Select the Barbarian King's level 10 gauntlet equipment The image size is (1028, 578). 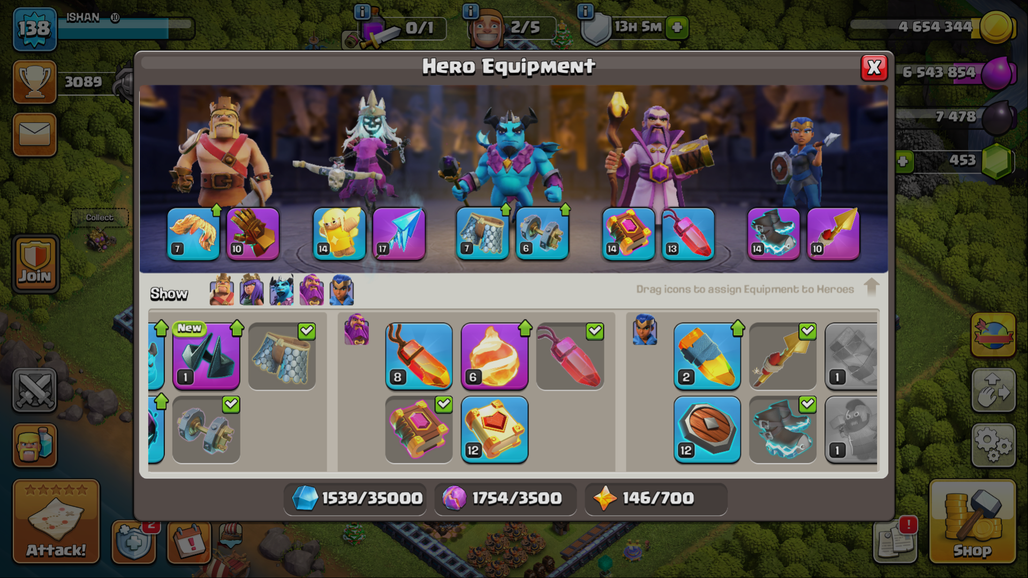tap(253, 234)
